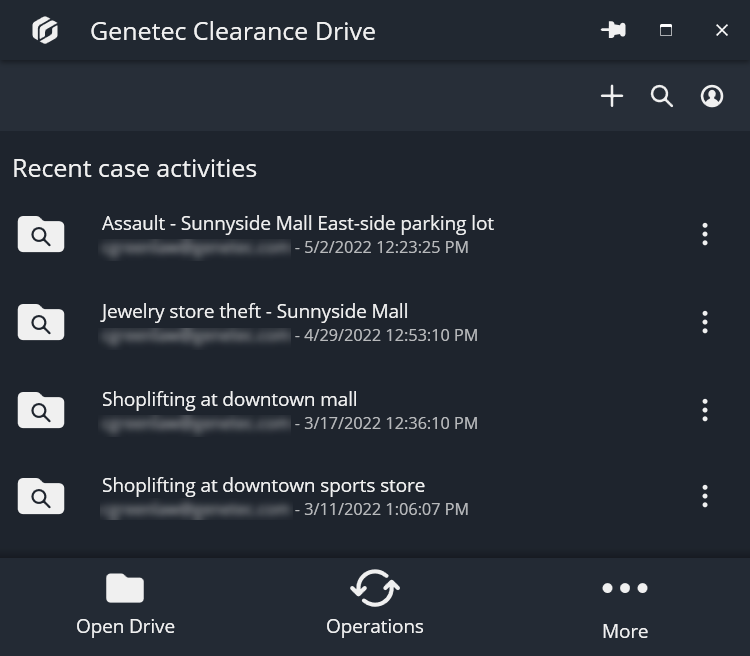
Task: Click timestamp 3/11/2022 1:06:07 PM
Action: [386, 510]
